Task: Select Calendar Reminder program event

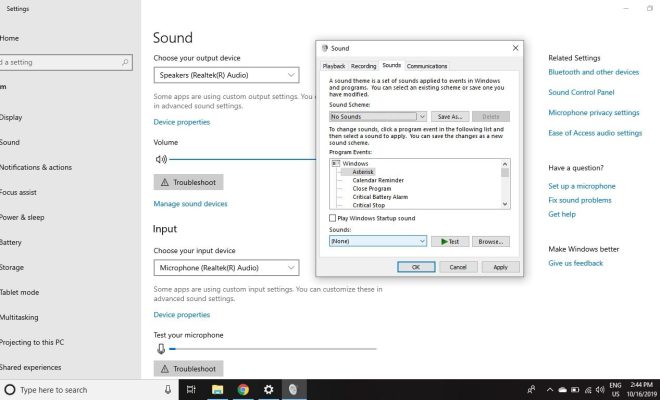Action: (x=378, y=180)
